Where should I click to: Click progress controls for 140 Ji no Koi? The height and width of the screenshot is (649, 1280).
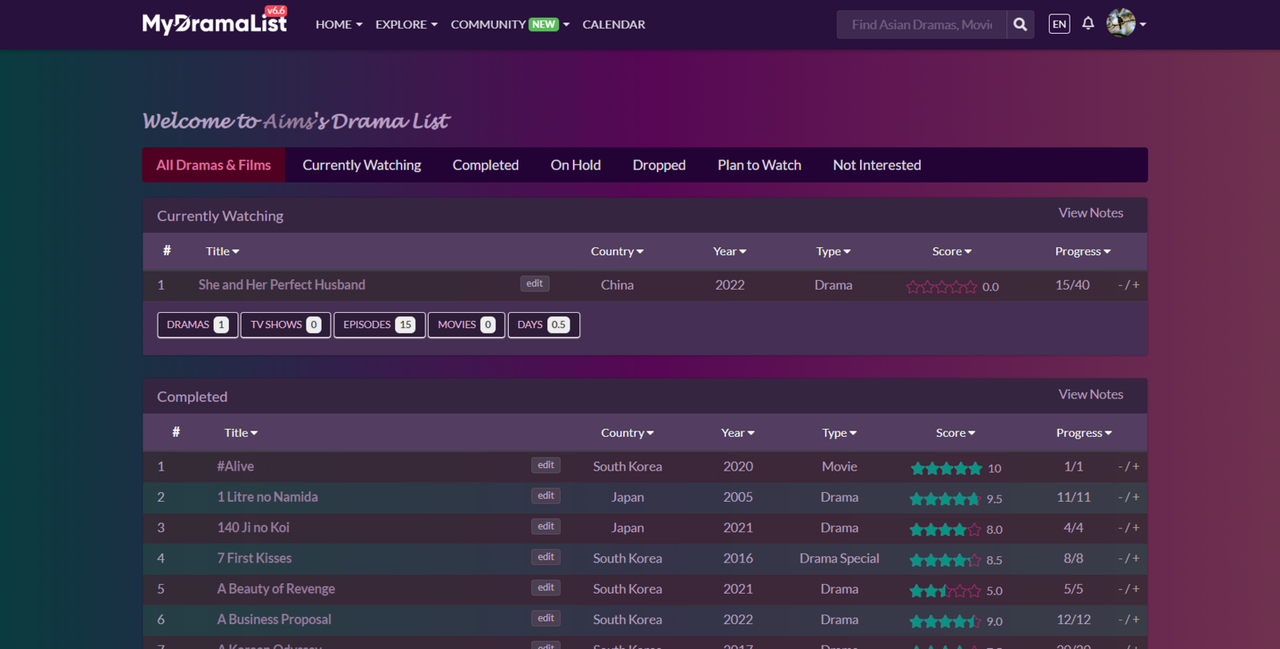(x=1129, y=527)
